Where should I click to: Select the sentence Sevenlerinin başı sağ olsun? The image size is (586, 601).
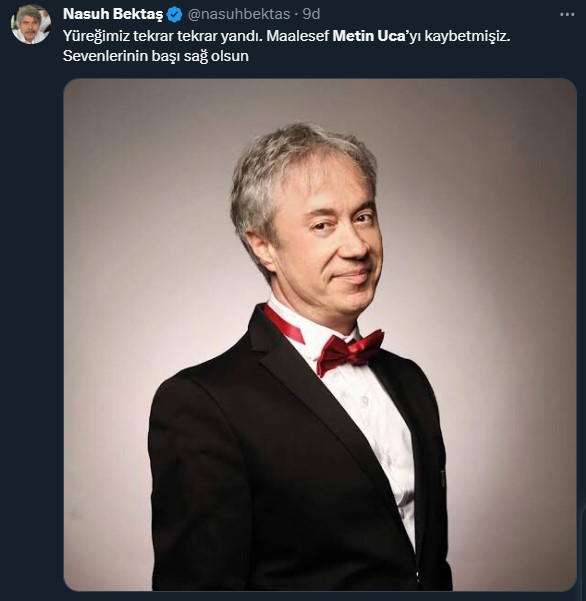(x=156, y=56)
